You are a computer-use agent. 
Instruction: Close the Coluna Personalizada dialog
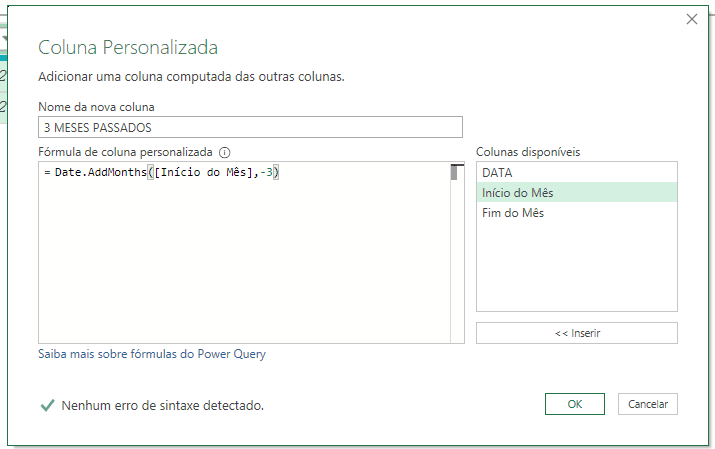pyautogui.click(x=692, y=19)
